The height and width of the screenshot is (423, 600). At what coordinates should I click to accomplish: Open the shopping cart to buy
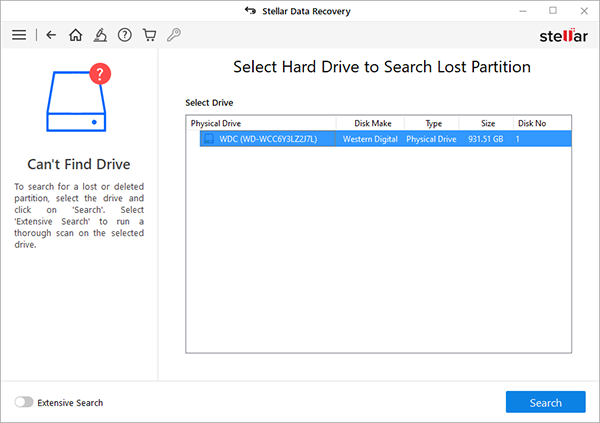[x=149, y=35]
